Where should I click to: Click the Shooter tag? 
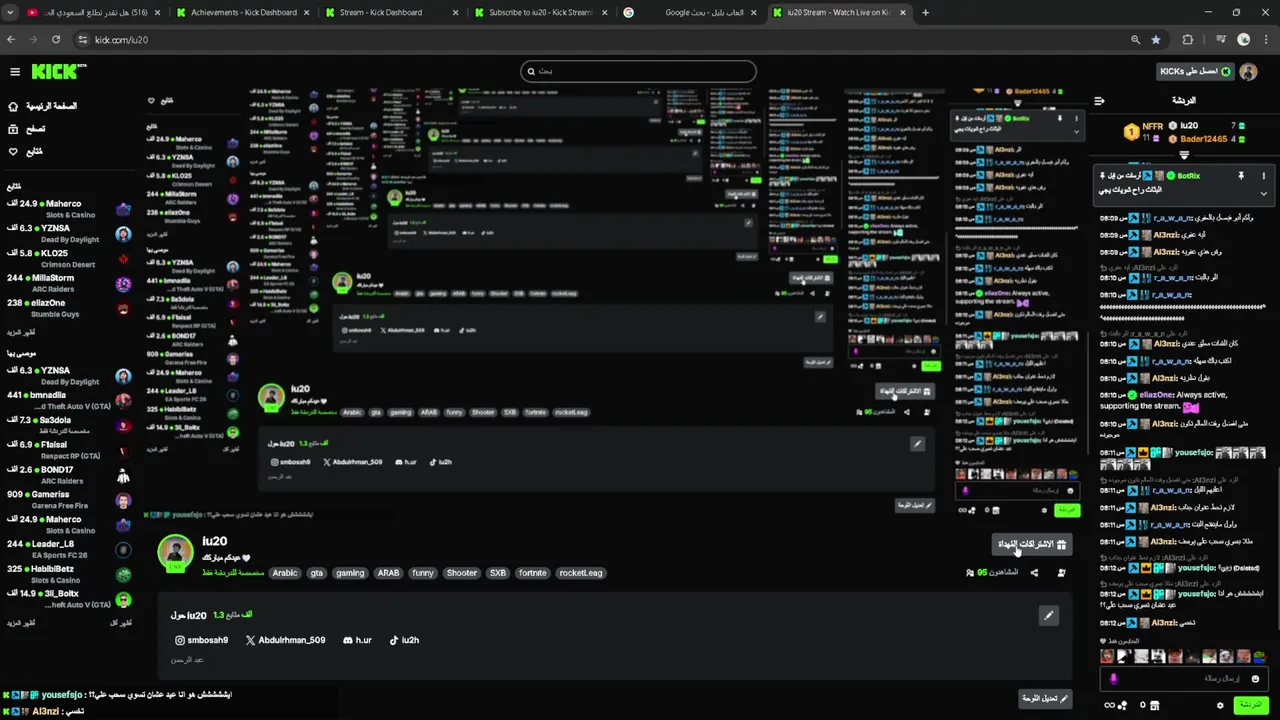click(462, 573)
